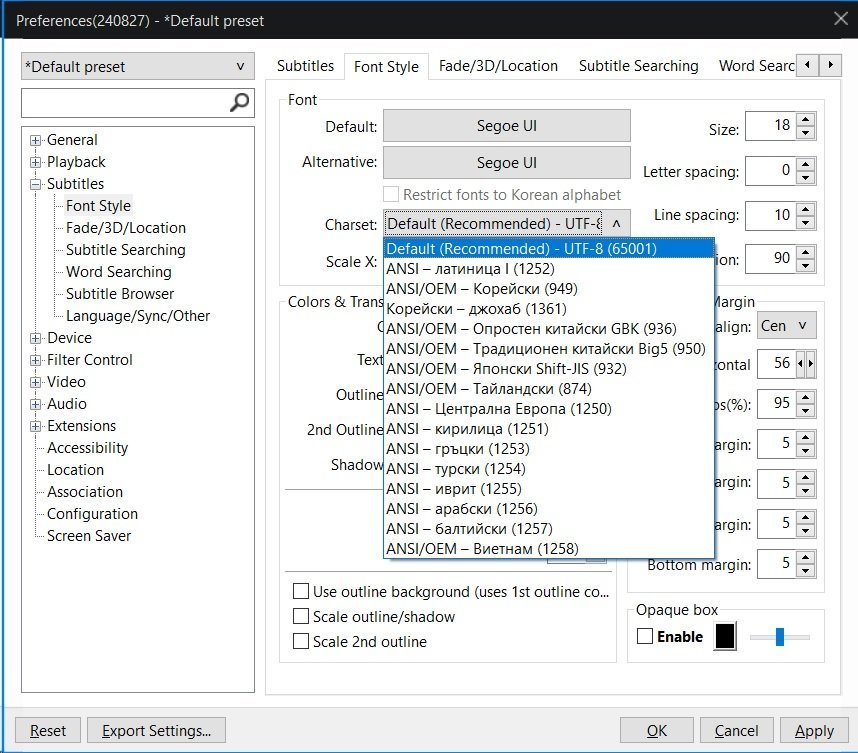Screen dimensions: 858x753
Task: Pick the black opaque box color swatch
Action: click(725, 637)
